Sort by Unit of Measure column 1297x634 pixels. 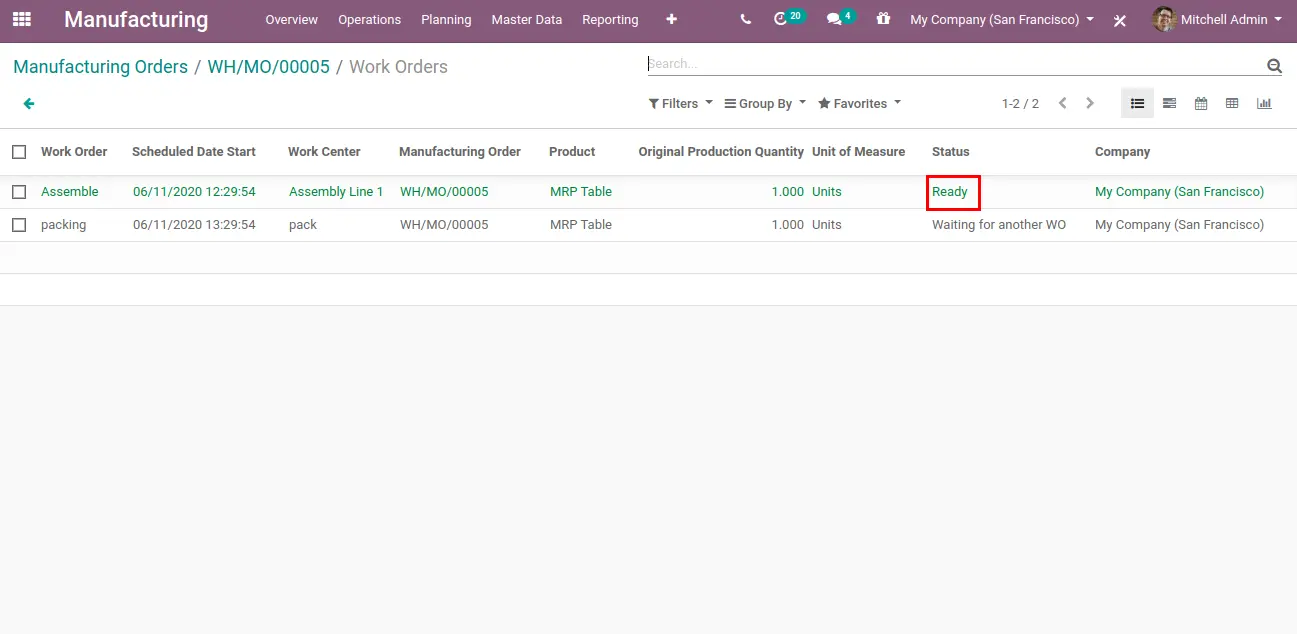(x=858, y=152)
